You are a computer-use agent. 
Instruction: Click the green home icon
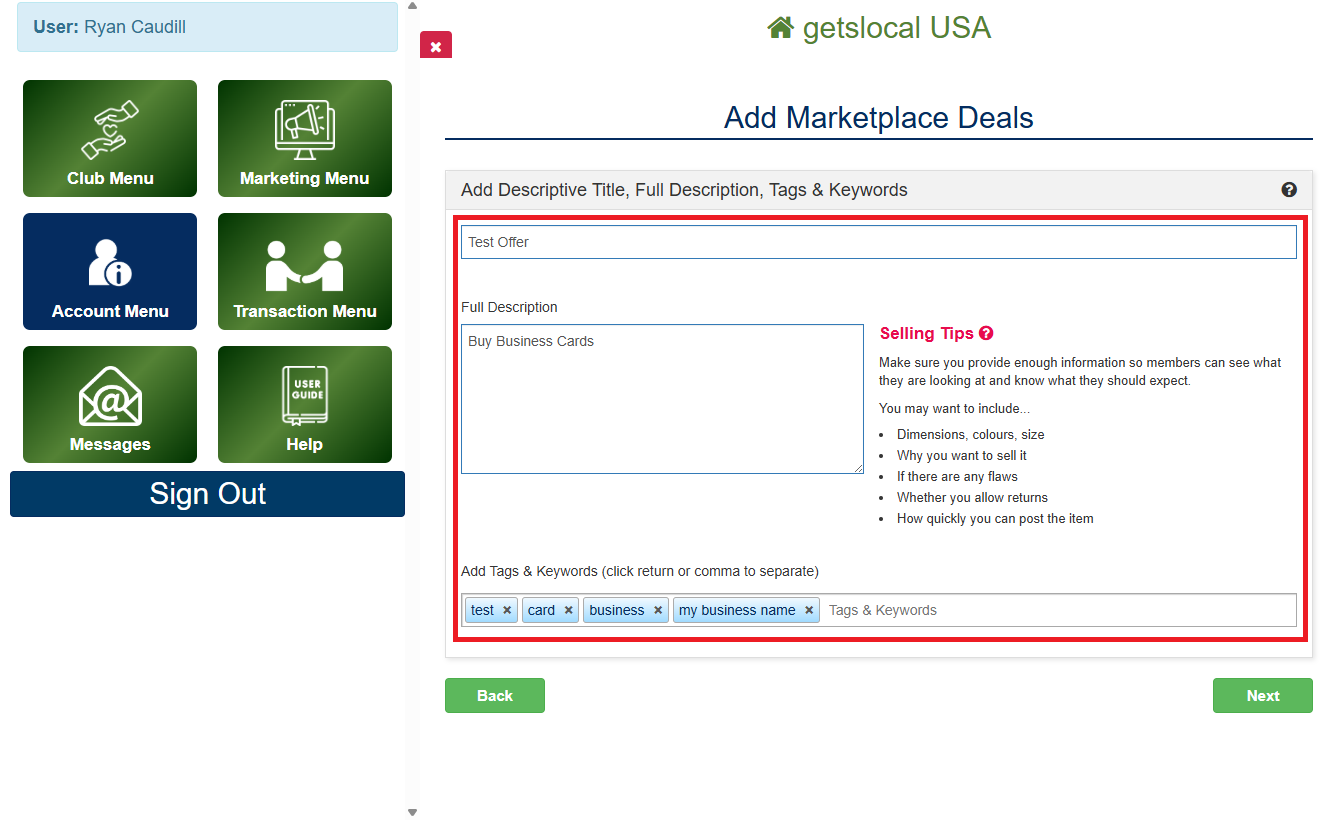780,27
